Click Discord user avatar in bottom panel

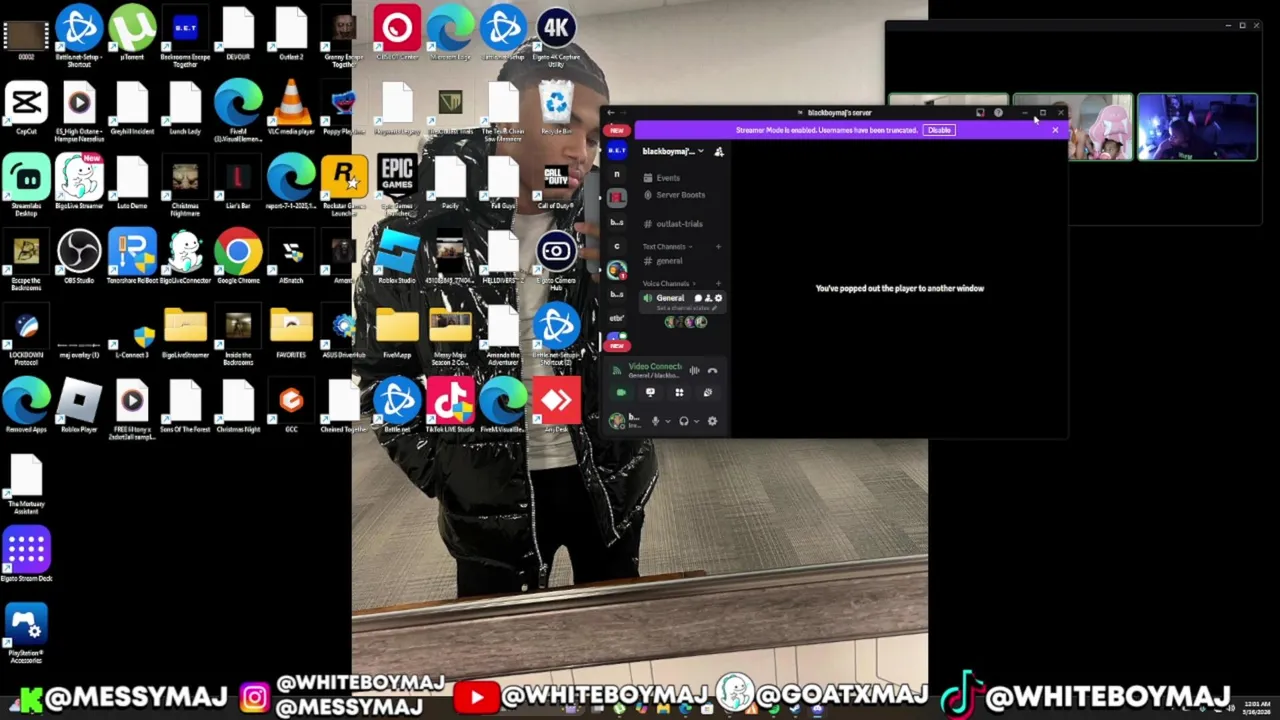pyautogui.click(x=617, y=421)
